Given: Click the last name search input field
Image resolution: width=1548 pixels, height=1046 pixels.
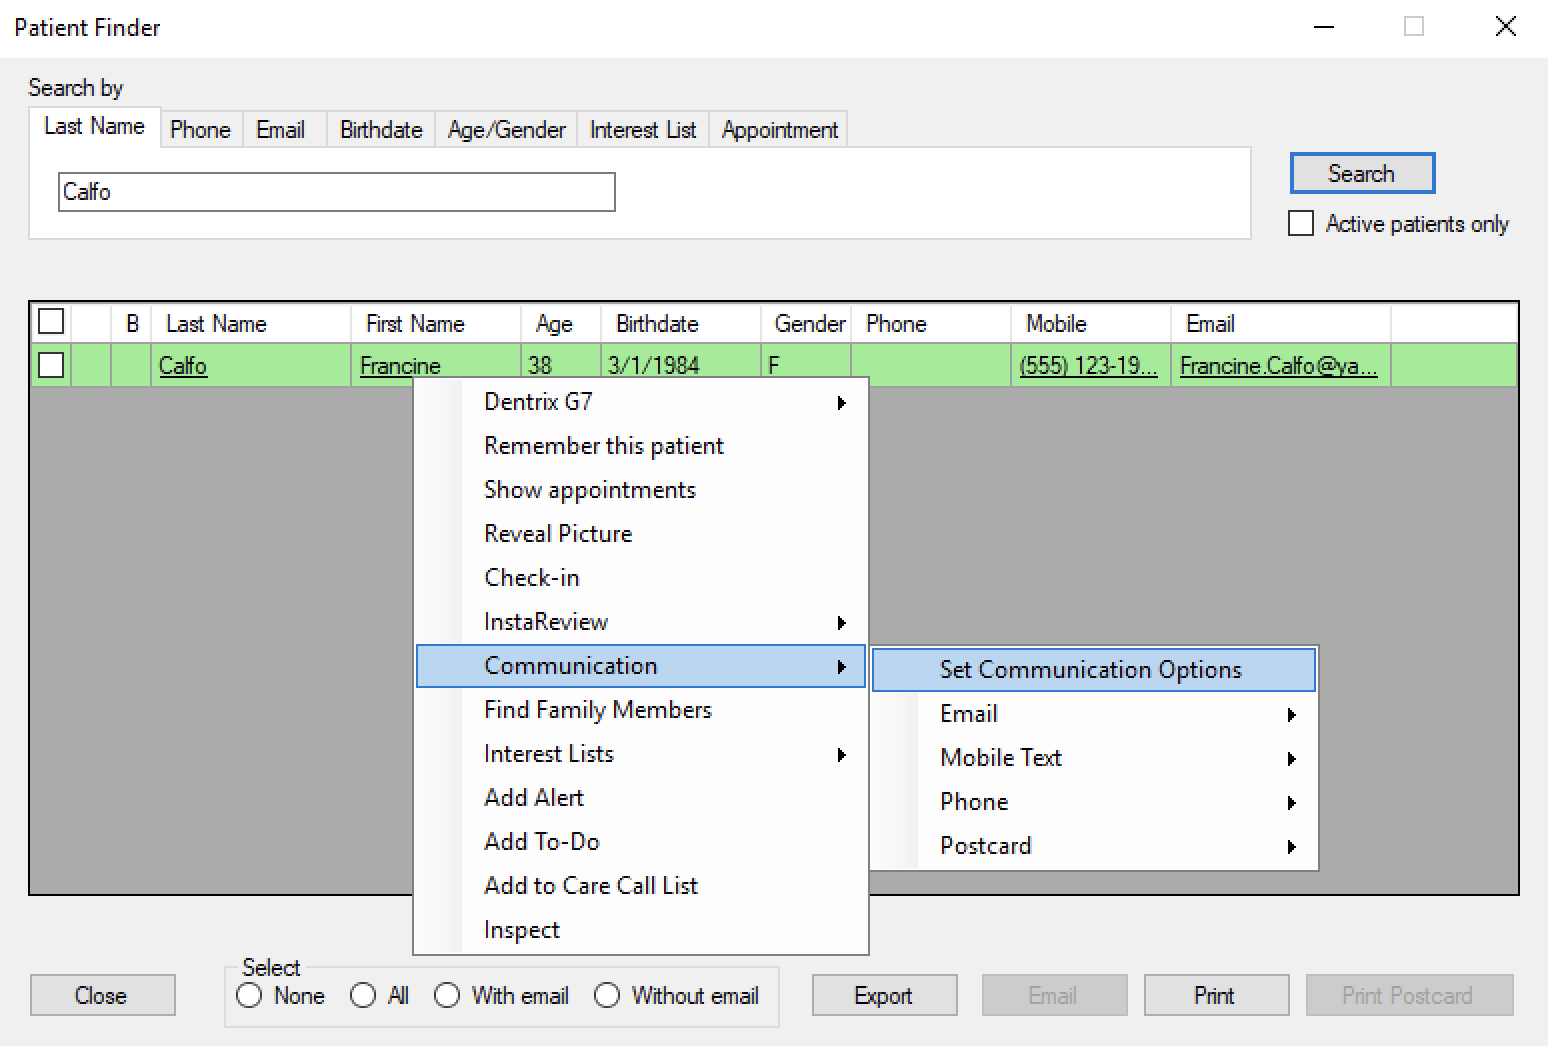Looking at the screenshot, I should point(336,192).
